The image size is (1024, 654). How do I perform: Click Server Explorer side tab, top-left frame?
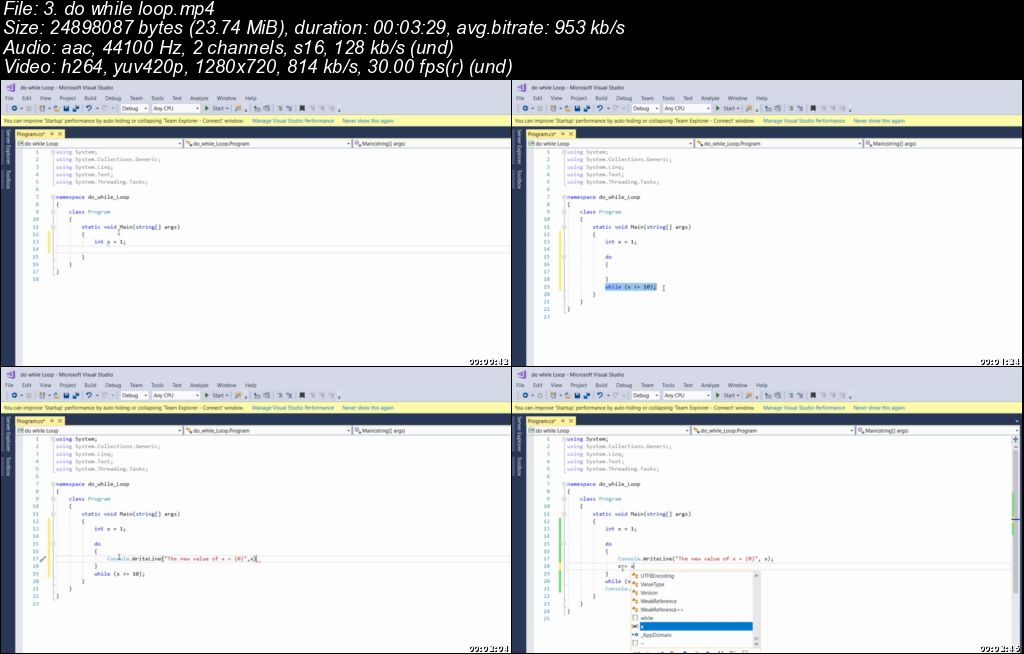click(8, 146)
